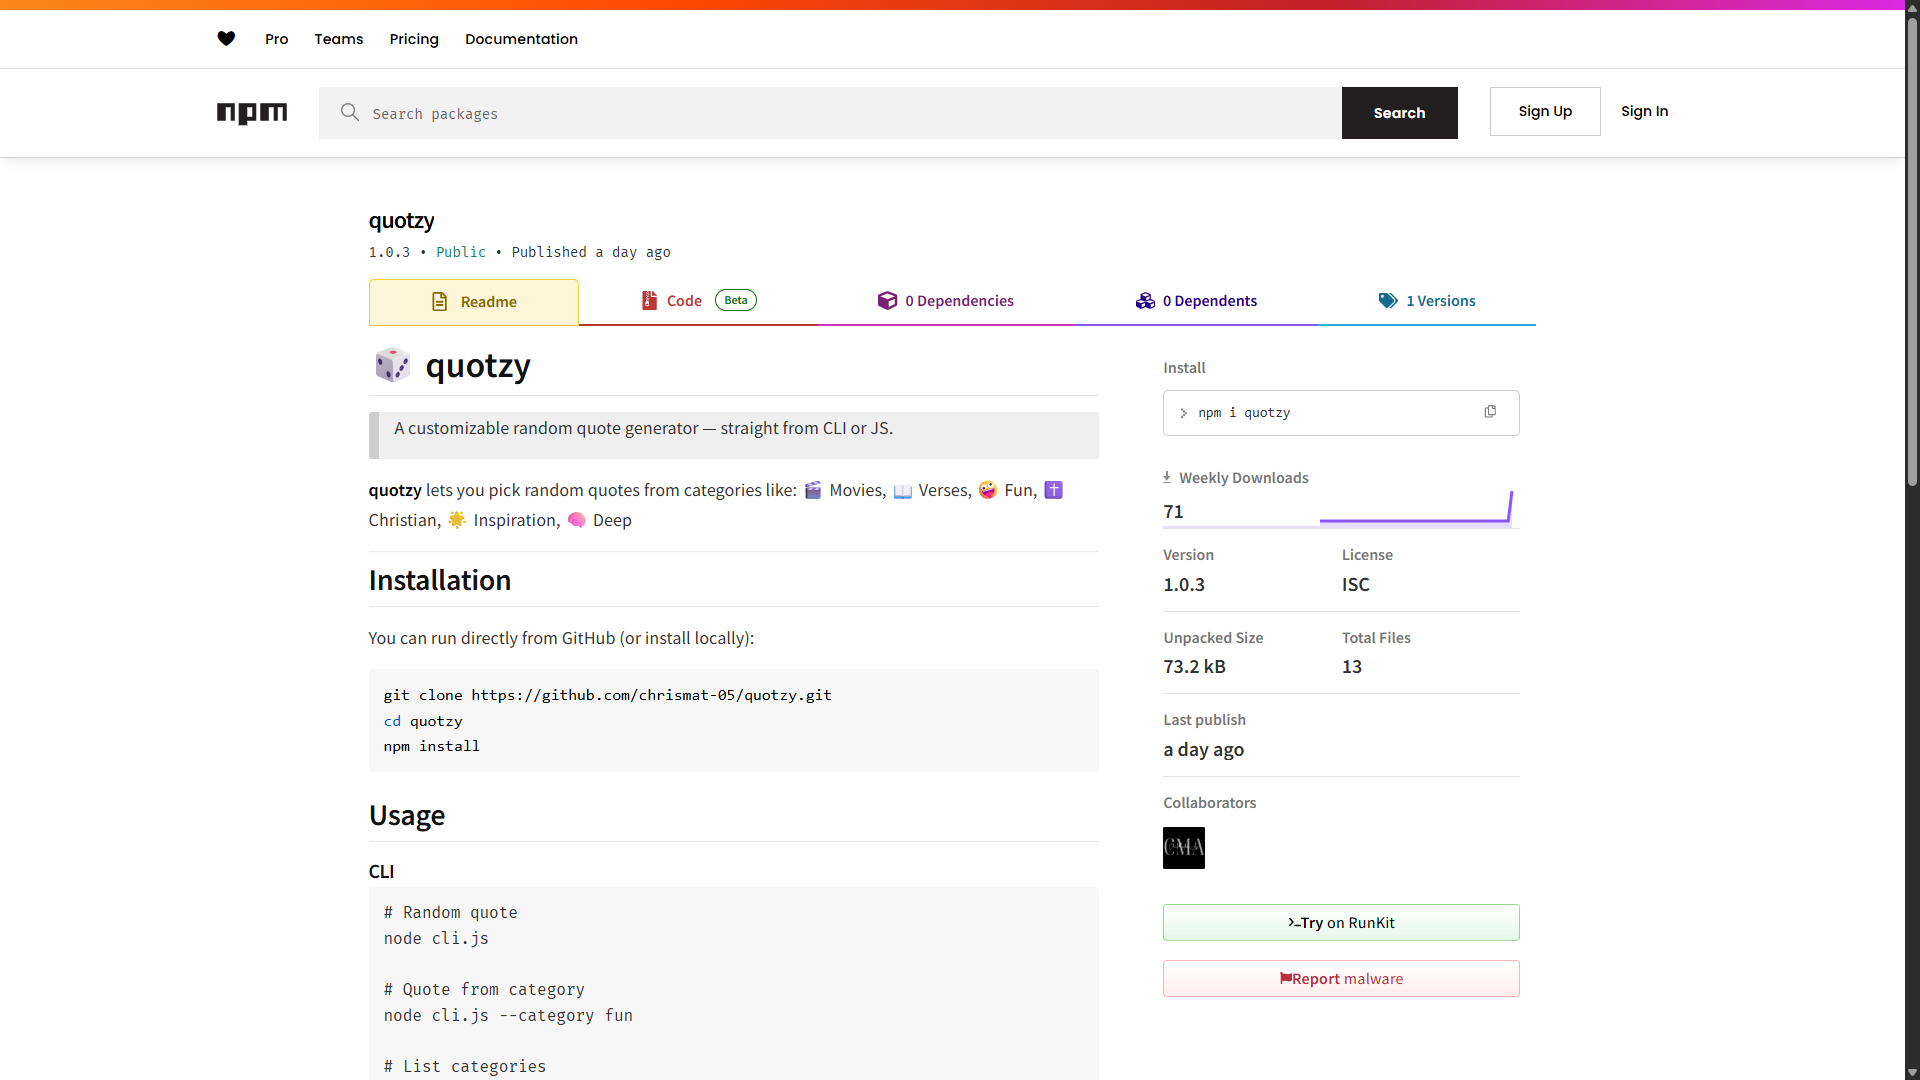Click the npm i quotzy command text
Image resolution: width=1920 pixels, height=1080 pixels.
pos(1244,413)
